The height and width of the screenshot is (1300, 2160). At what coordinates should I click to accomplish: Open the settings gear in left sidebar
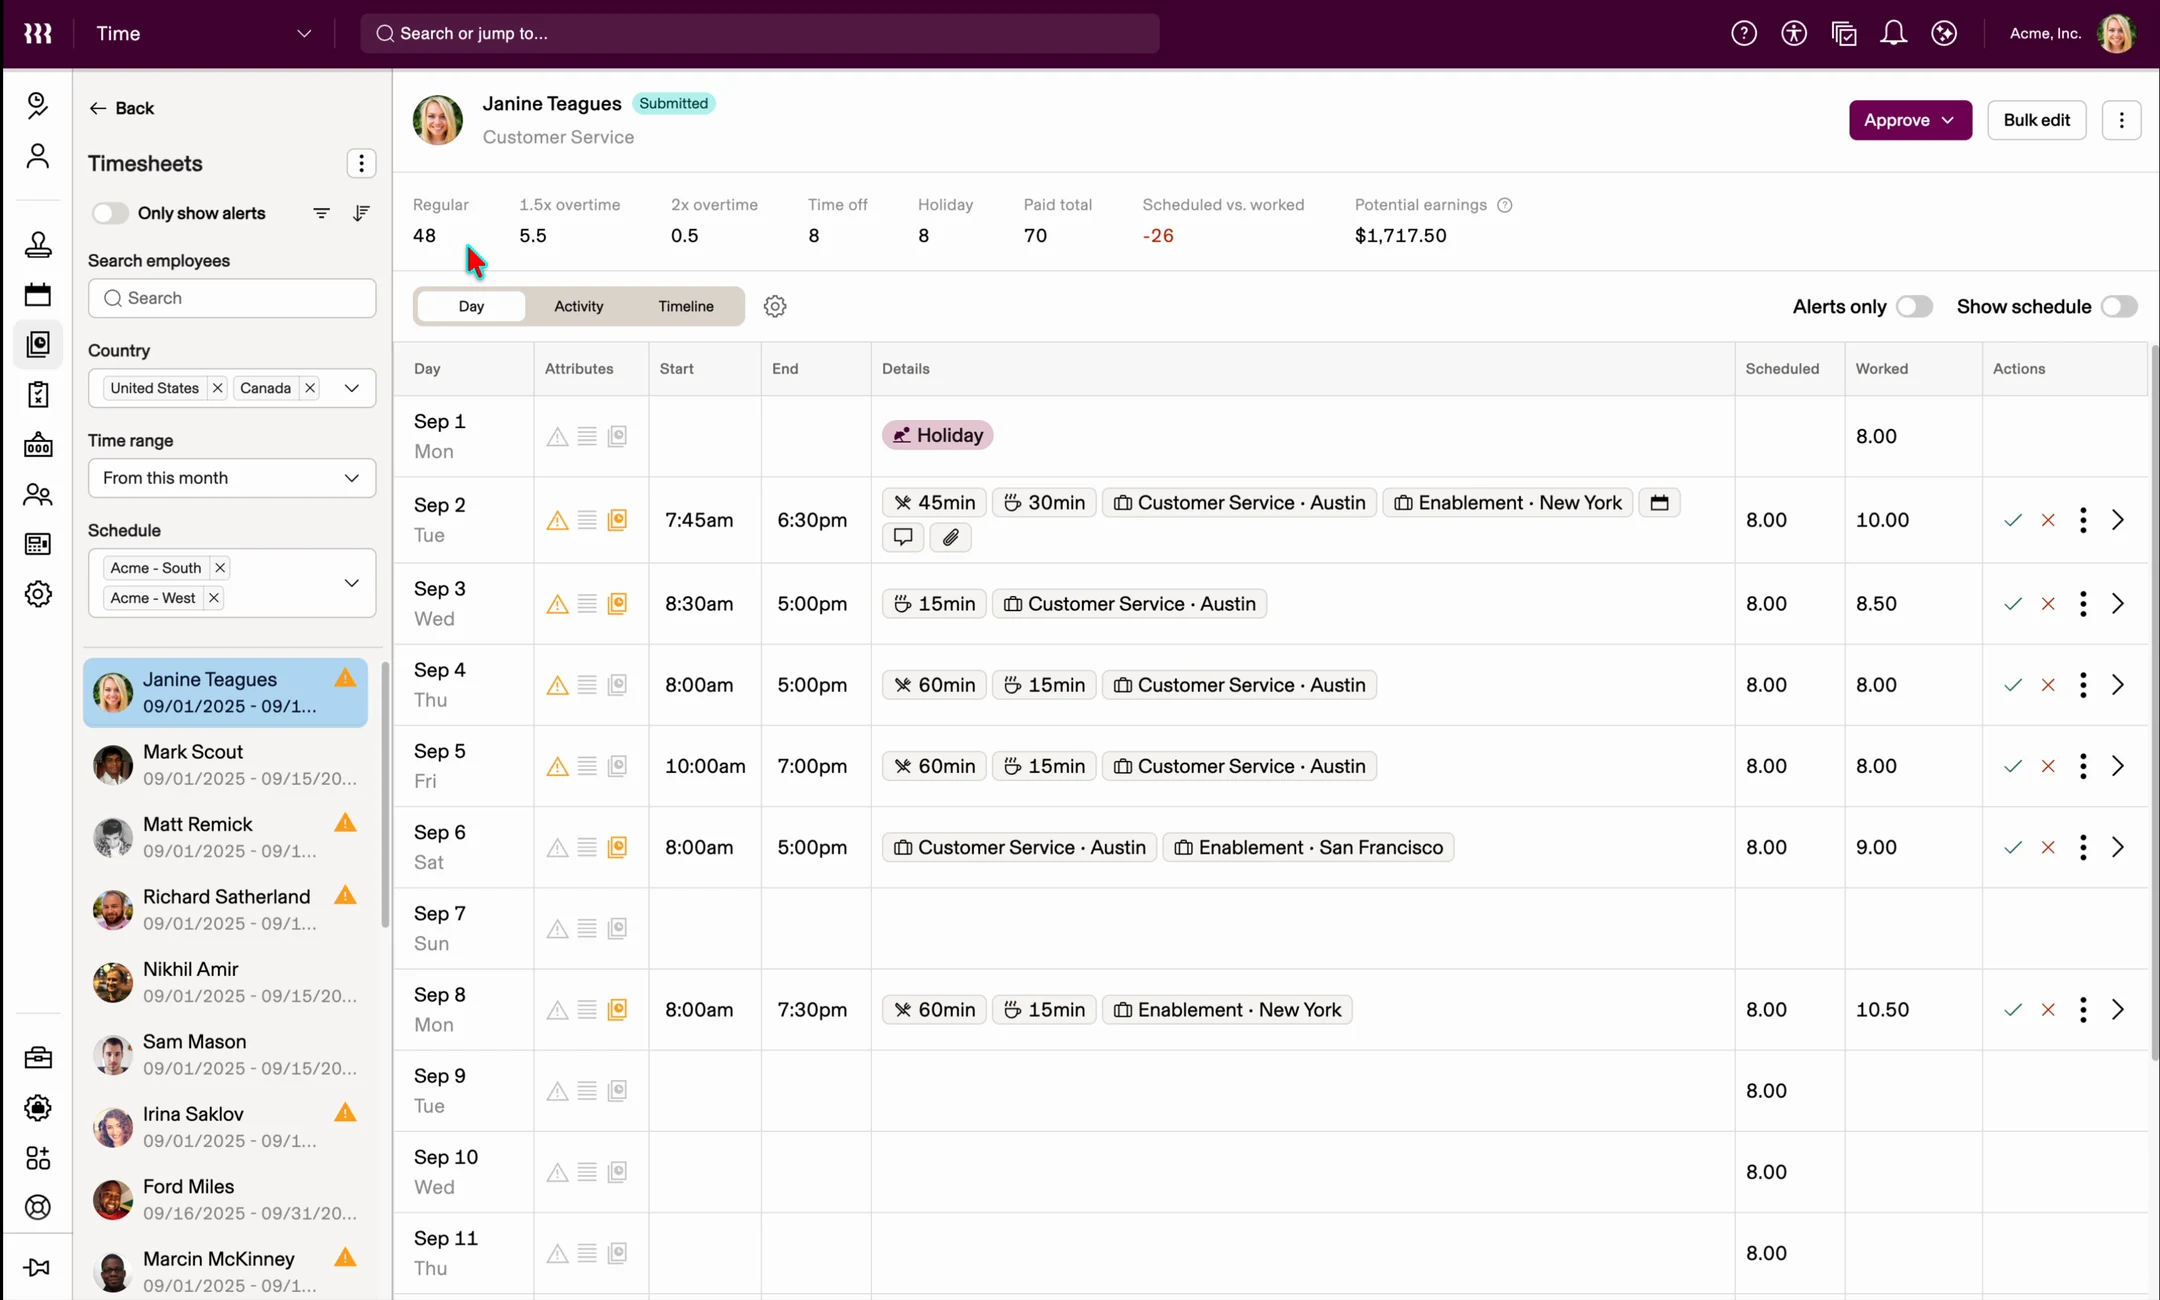pos(38,594)
